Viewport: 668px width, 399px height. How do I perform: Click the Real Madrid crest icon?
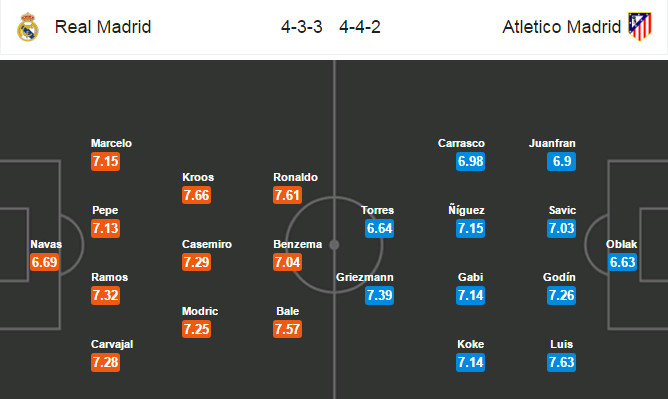click(x=28, y=27)
